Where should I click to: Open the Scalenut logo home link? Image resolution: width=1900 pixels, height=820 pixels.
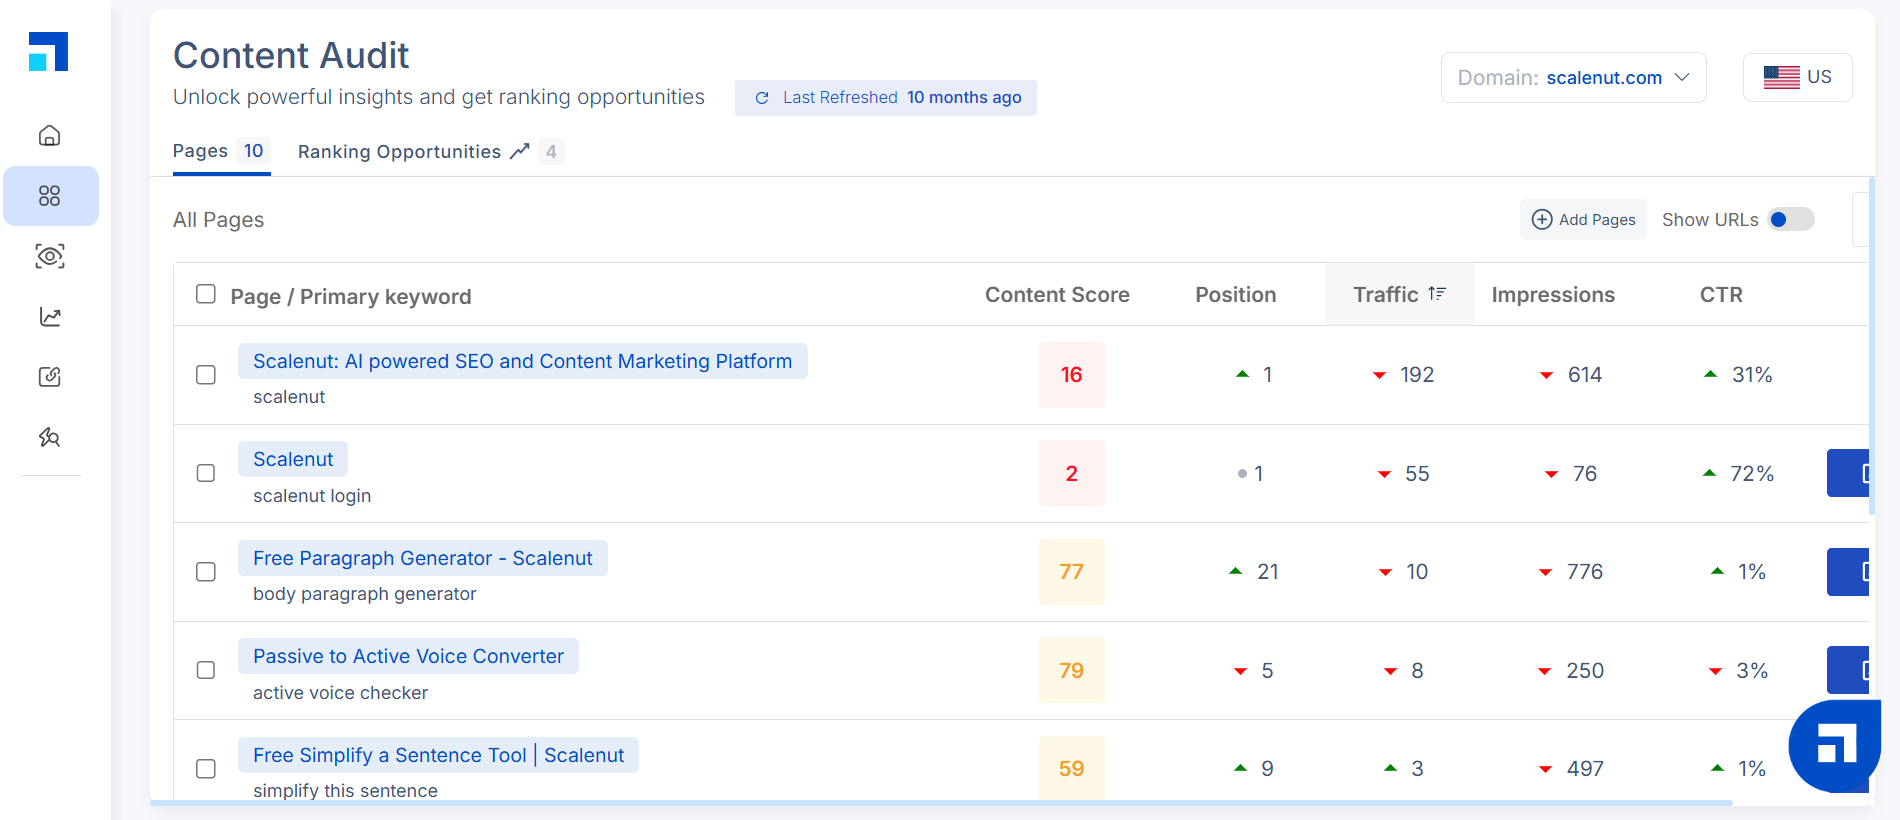click(48, 51)
